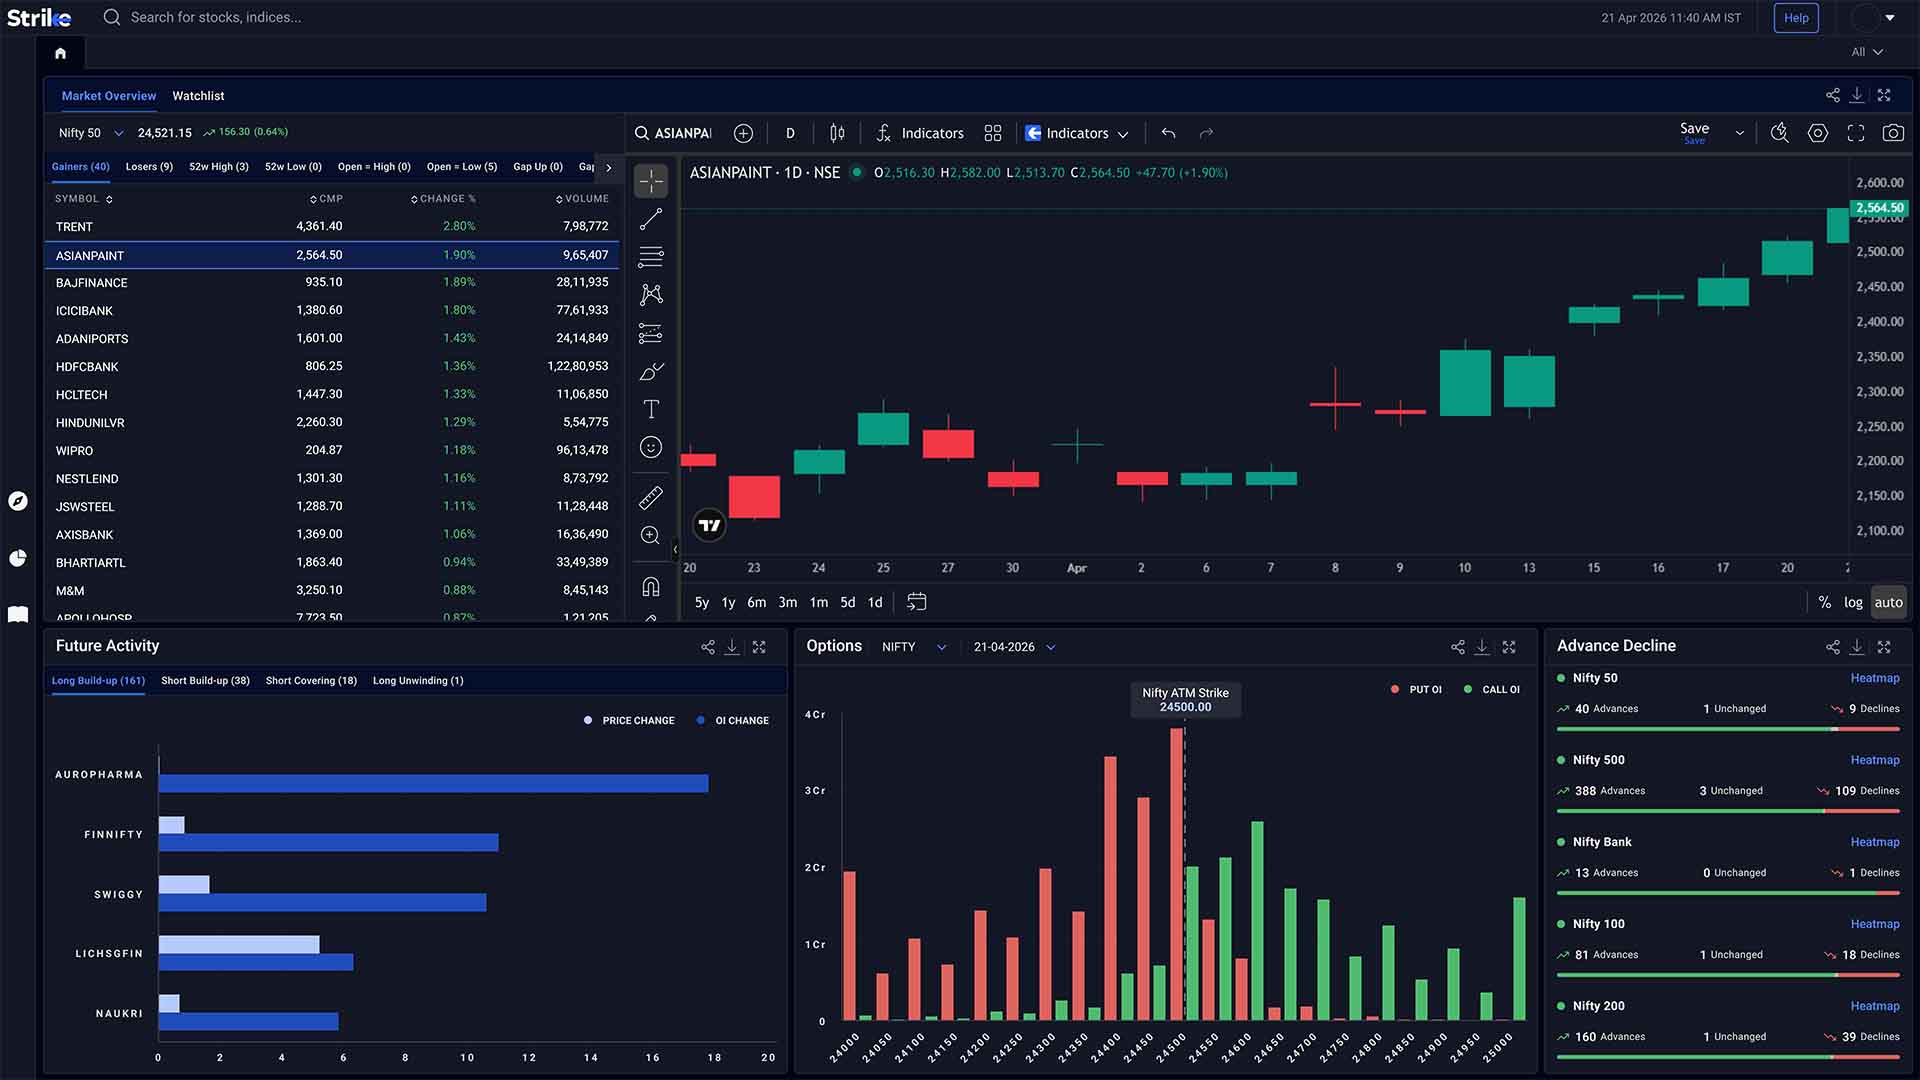Expand the Strike Indicators dropdown
Viewport: 1920px width, 1080px height.
click(x=1077, y=133)
